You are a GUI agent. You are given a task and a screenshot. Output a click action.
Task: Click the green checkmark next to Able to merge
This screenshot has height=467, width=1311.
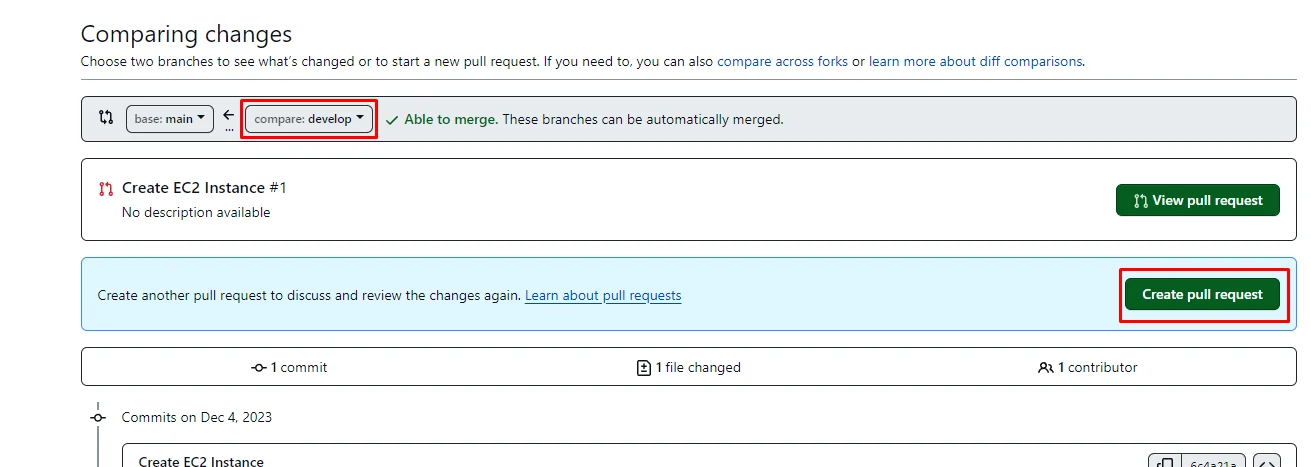(391, 119)
